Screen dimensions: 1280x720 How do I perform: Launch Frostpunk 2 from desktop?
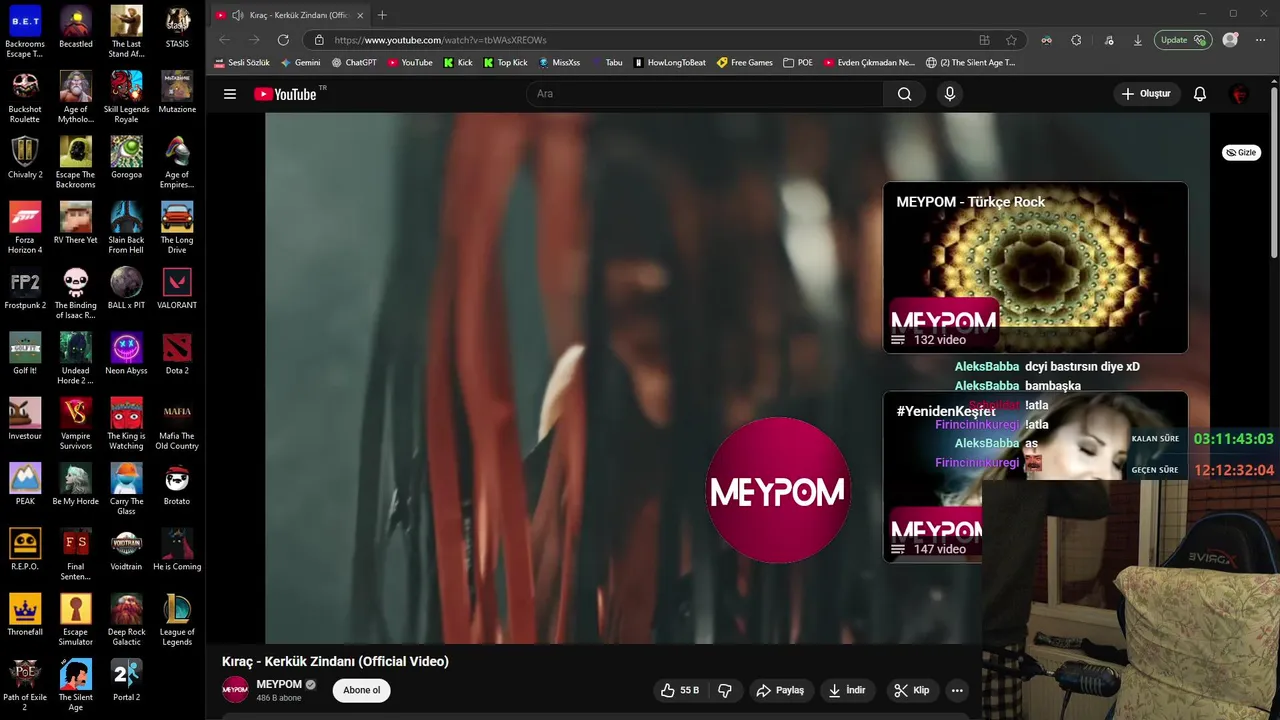click(25, 288)
